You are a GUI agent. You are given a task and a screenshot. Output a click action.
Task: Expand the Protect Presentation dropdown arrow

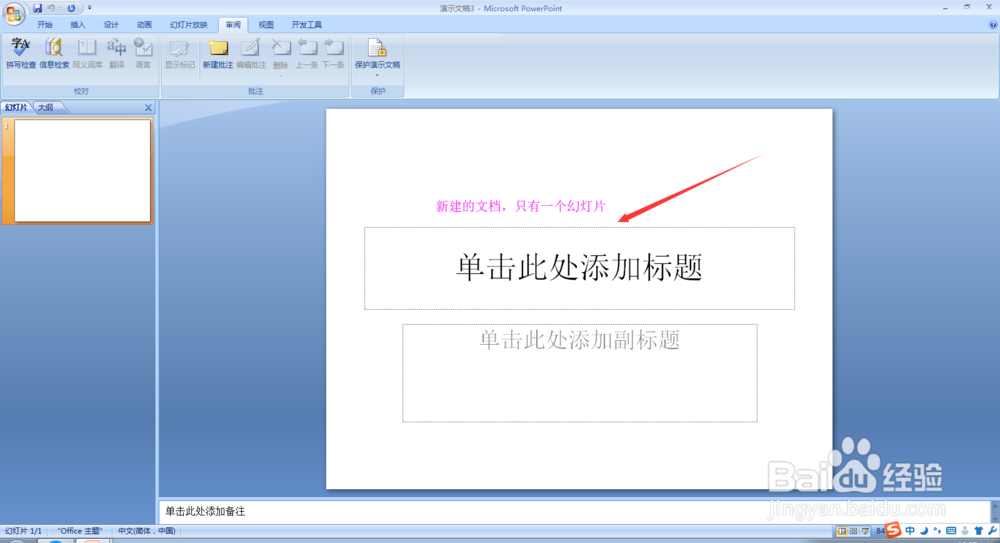377,75
